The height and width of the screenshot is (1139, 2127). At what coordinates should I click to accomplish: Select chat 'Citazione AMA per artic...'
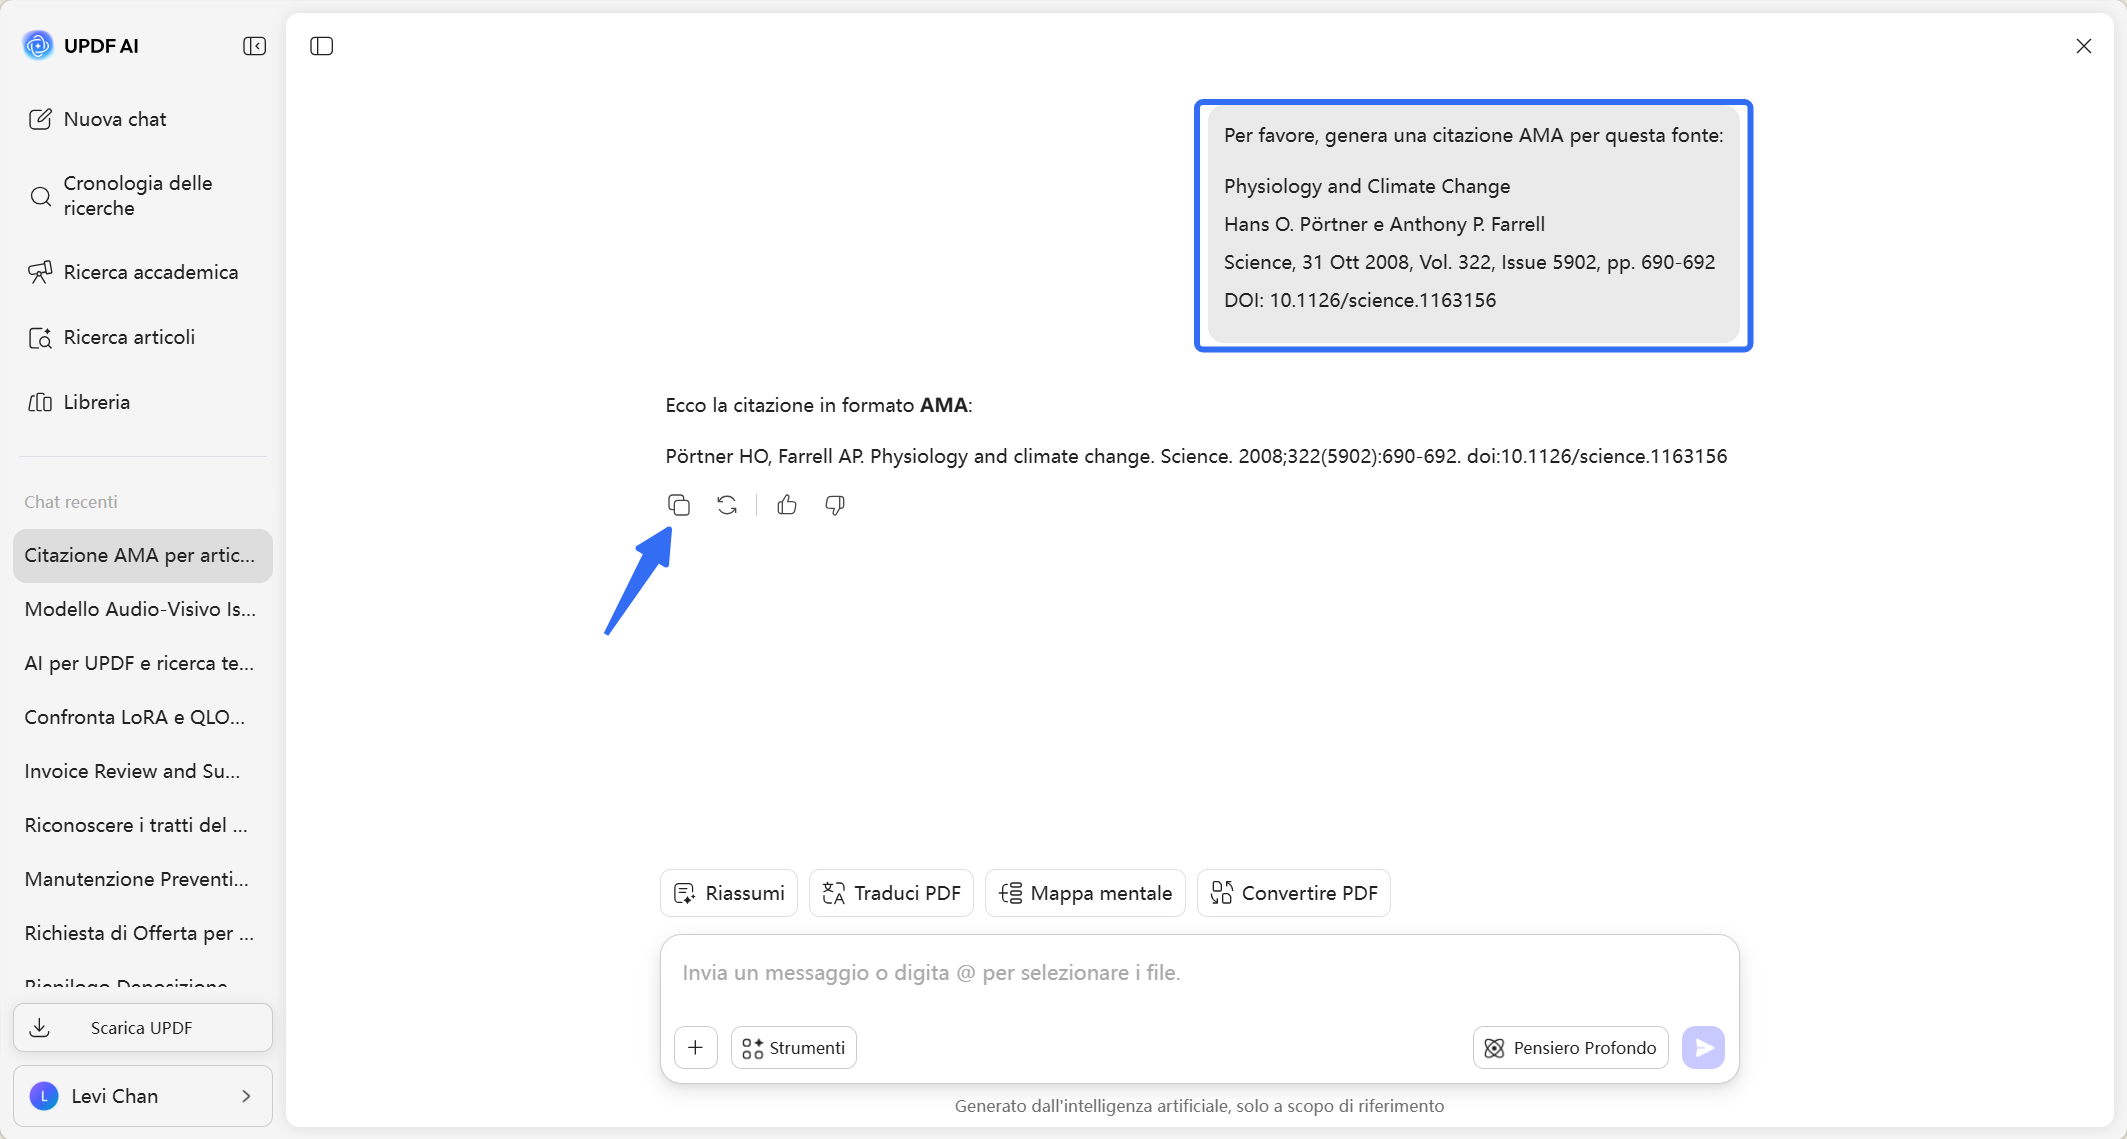click(x=142, y=556)
